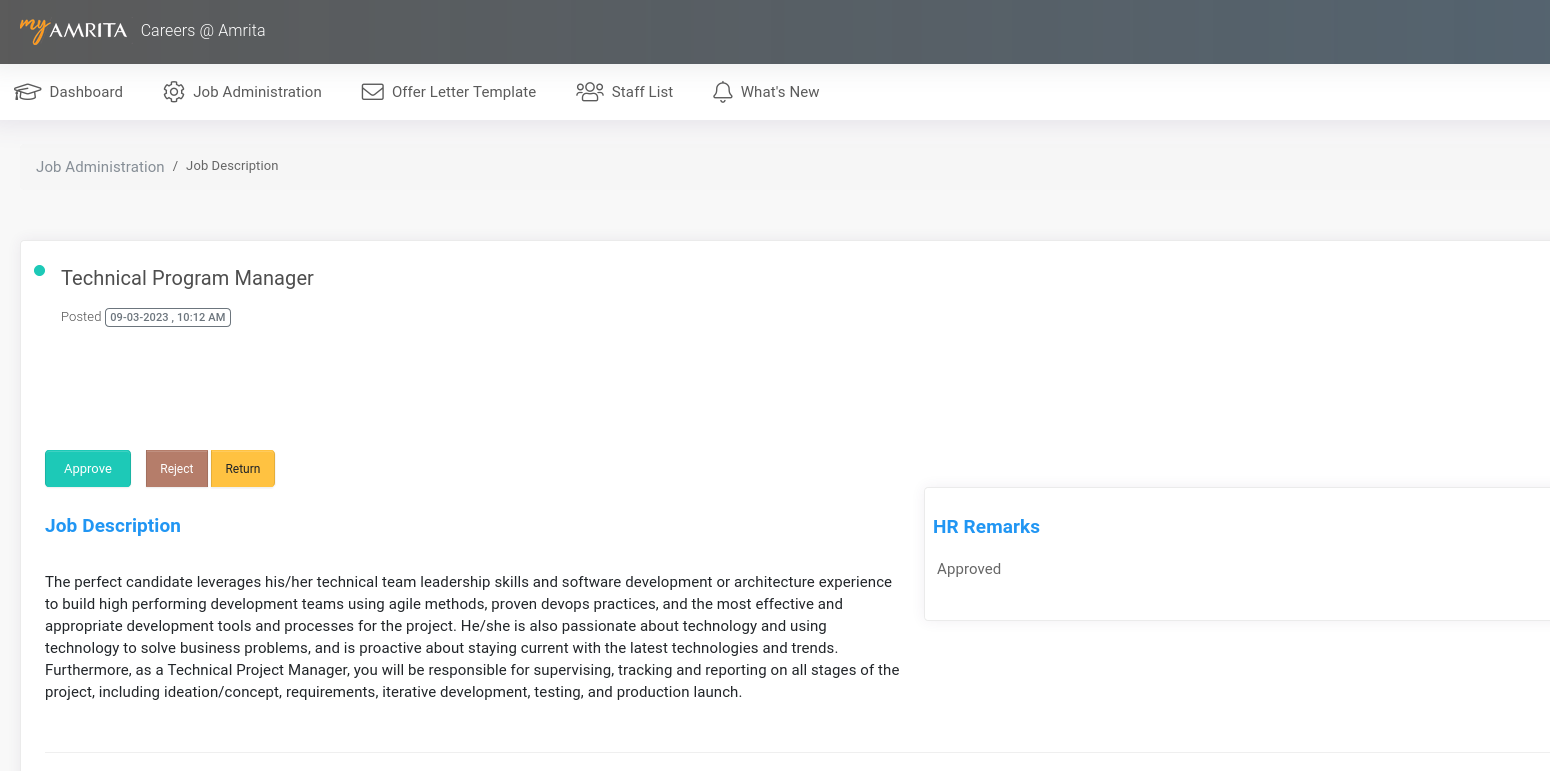Show the What's New menu label
Viewport: 1550px width, 771px height.
pyautogui.click(x=779, y=92)
